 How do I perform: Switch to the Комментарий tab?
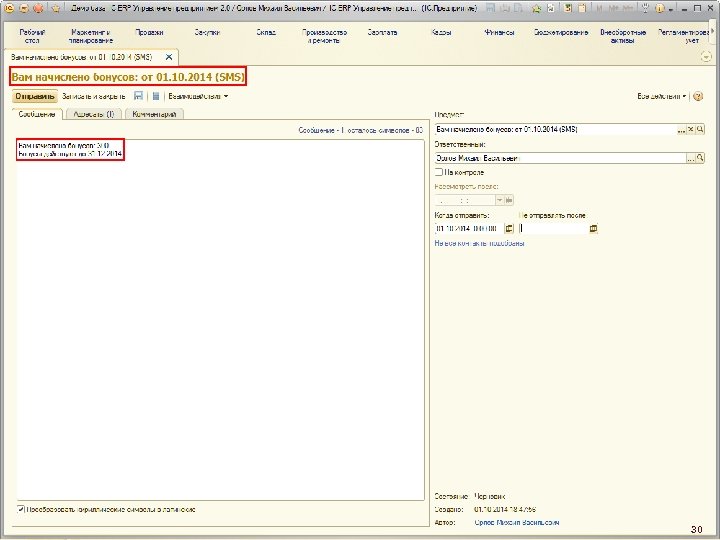(x=154, y=114)
